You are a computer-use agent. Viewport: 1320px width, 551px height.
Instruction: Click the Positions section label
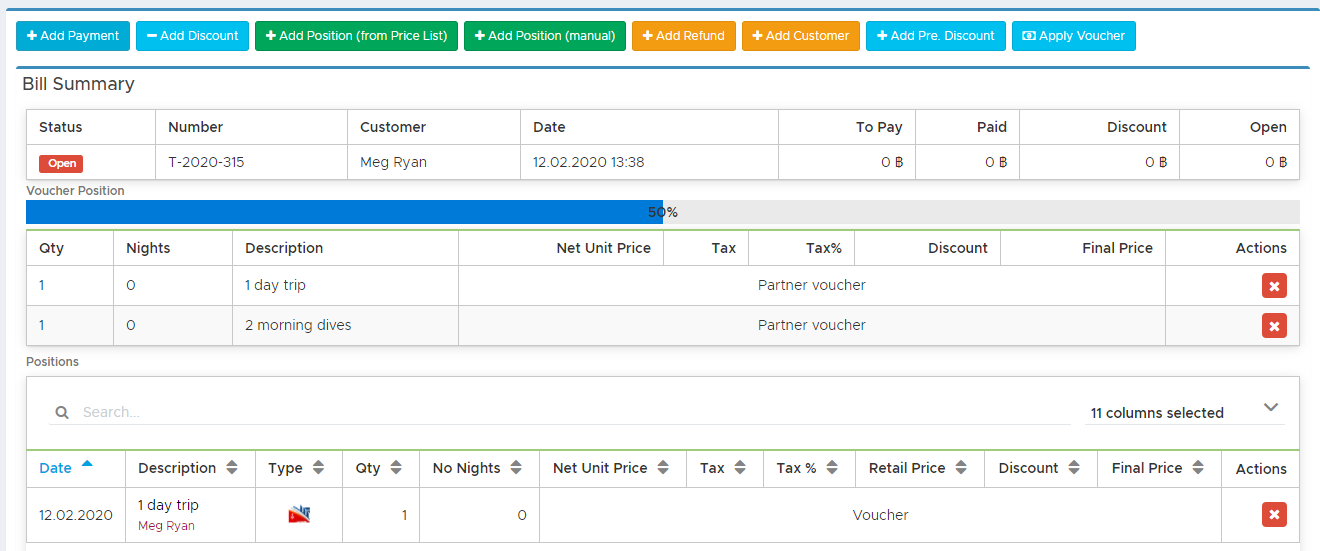pos(52,361)
